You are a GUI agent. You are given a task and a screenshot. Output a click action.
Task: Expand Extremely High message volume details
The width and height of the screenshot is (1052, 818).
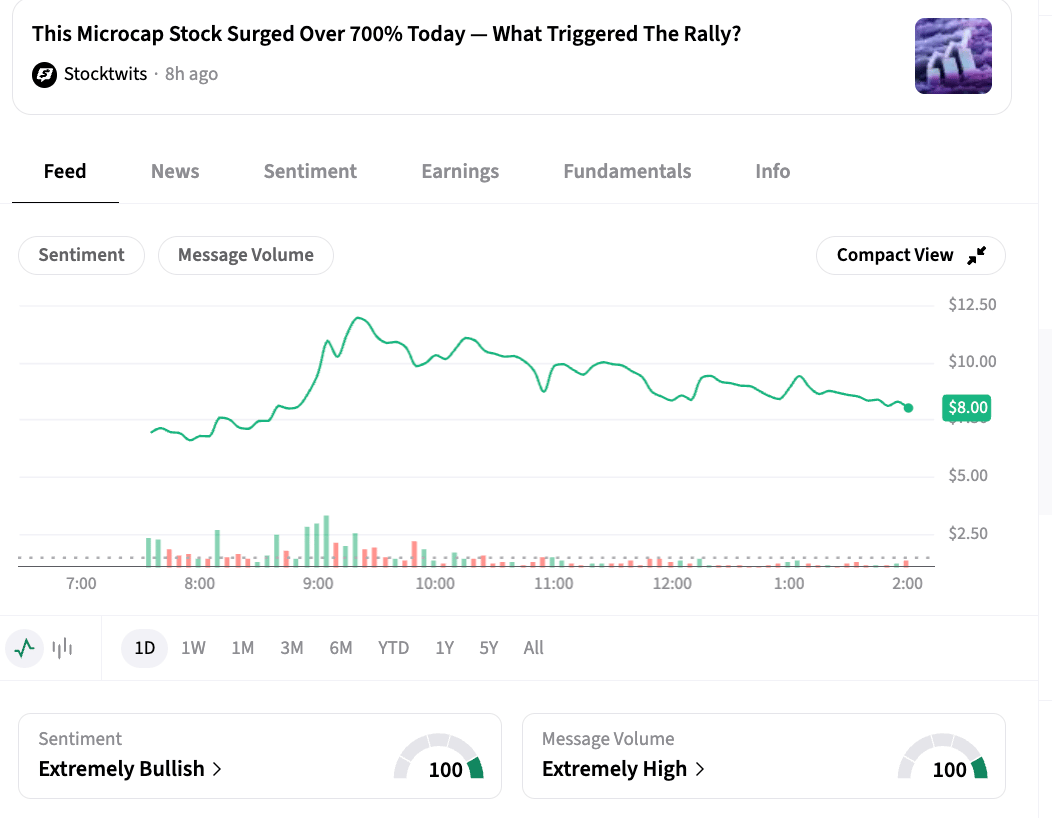623,769
